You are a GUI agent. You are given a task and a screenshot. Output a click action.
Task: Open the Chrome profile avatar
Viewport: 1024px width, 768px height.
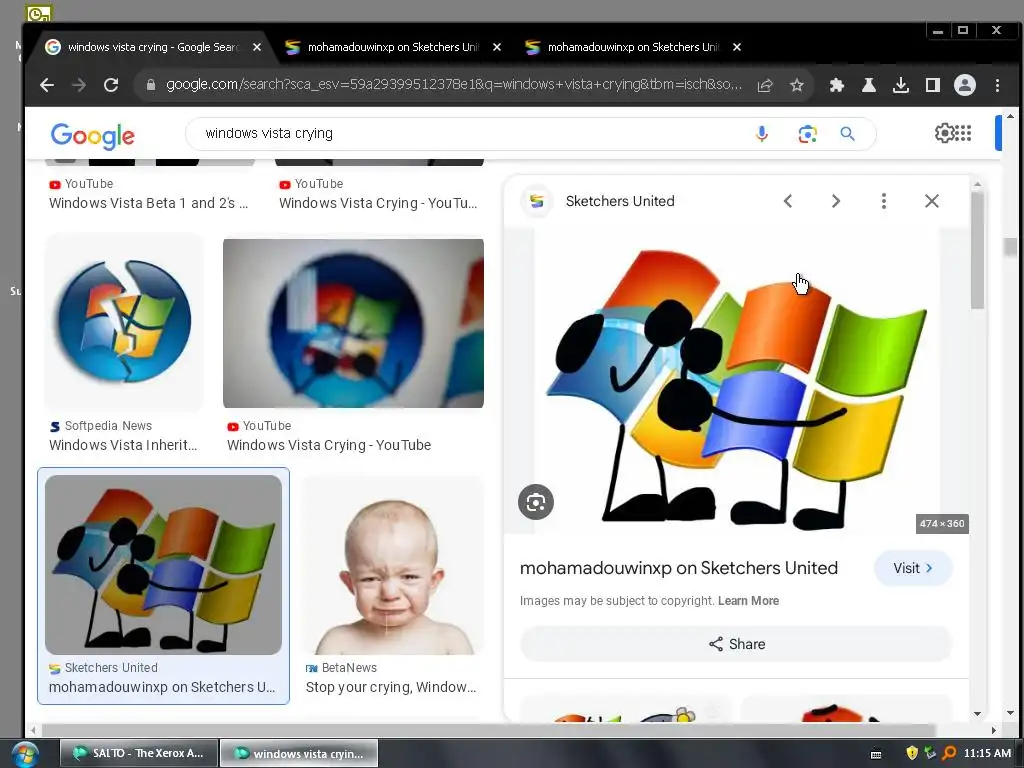click(965, 85)
